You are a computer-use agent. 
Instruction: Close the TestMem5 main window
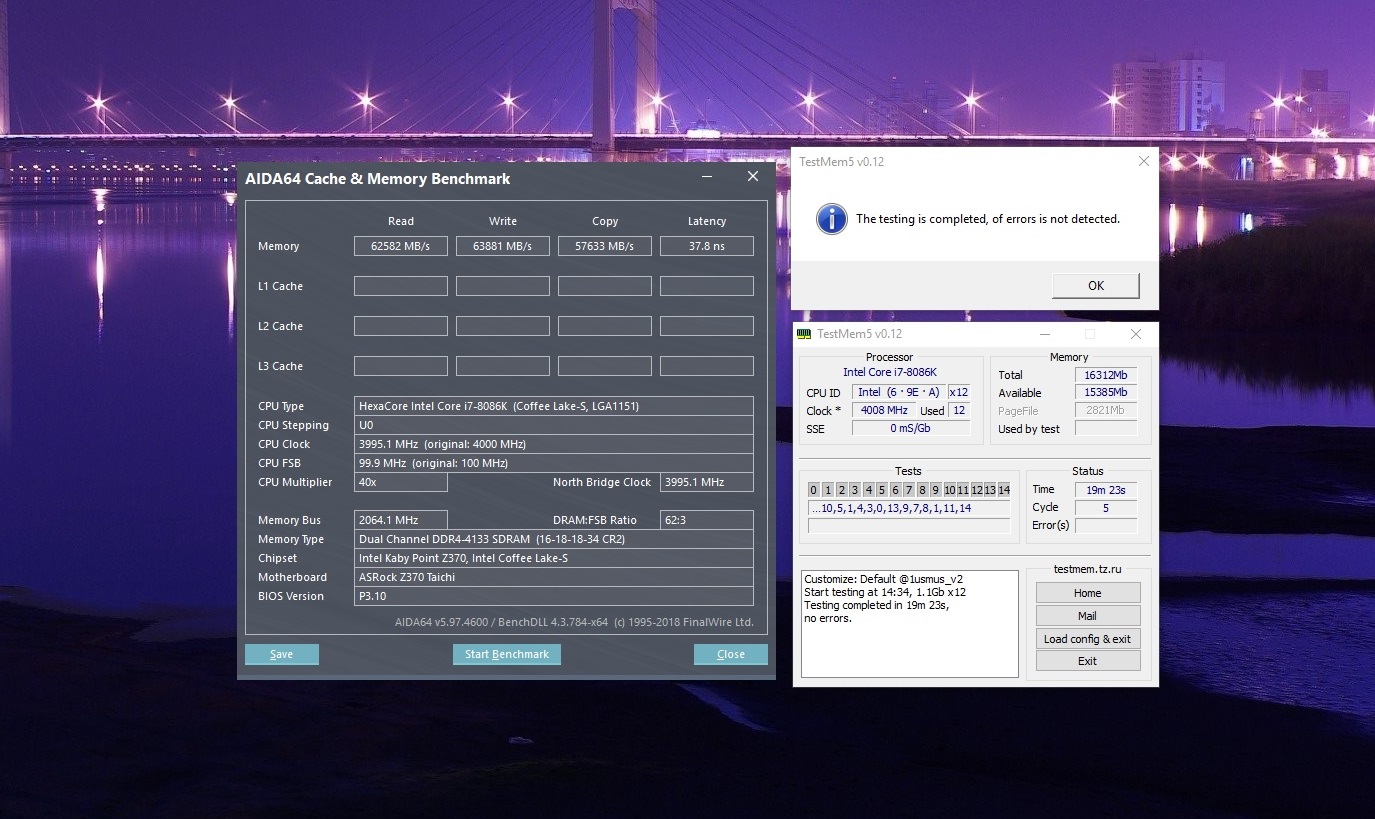click(1135, 334)
